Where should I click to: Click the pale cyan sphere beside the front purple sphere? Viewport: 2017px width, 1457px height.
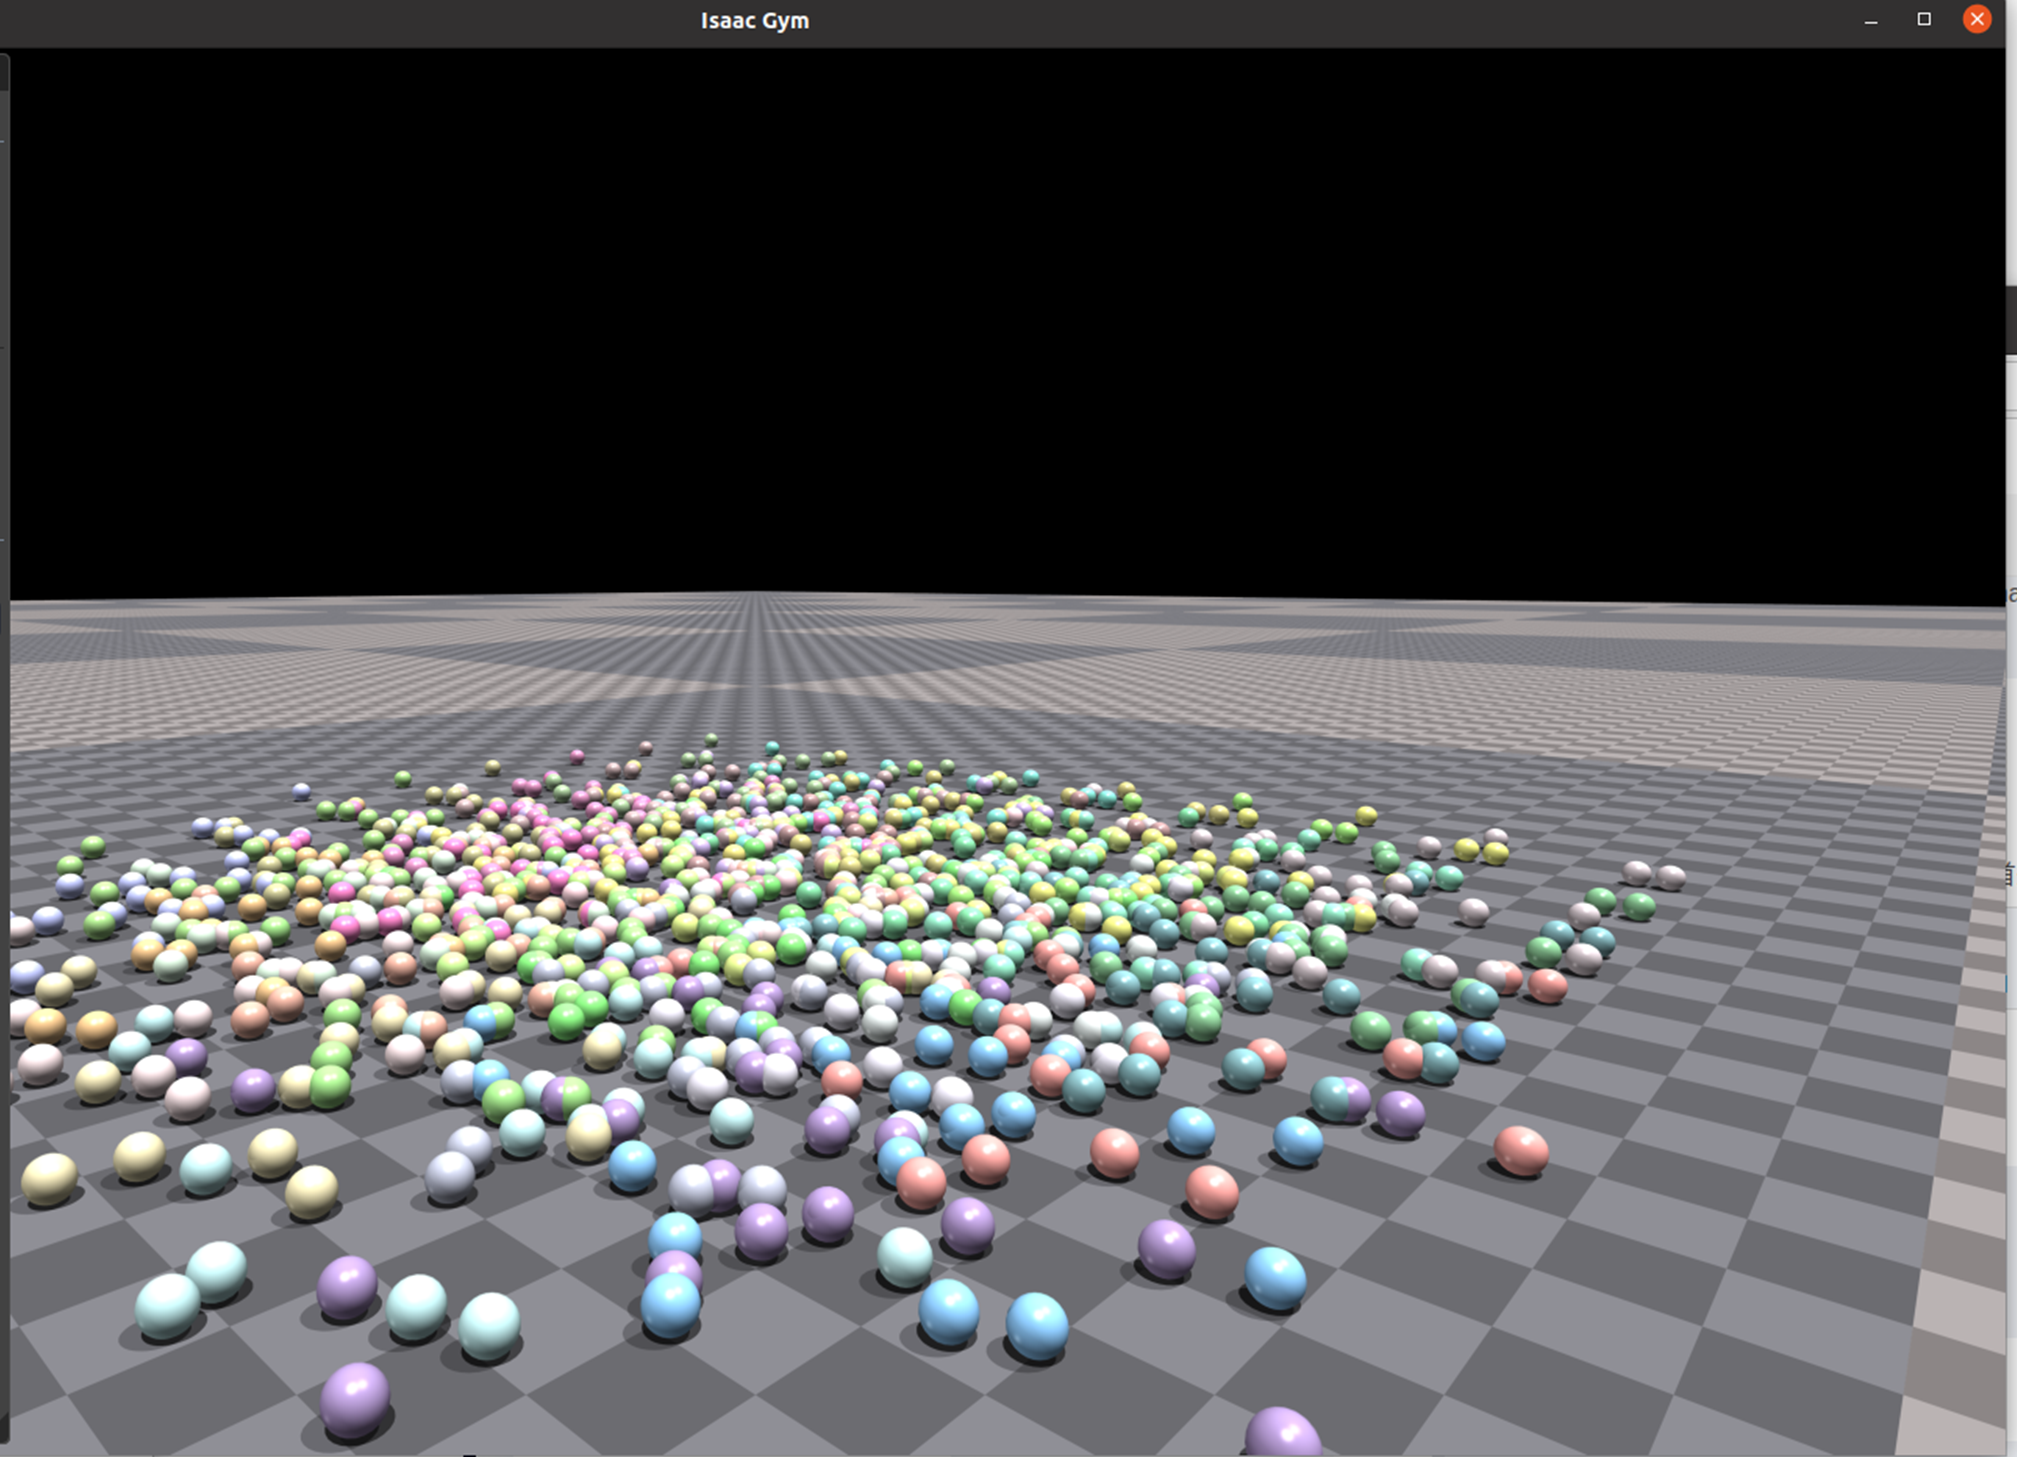(x=416, y=1305)
